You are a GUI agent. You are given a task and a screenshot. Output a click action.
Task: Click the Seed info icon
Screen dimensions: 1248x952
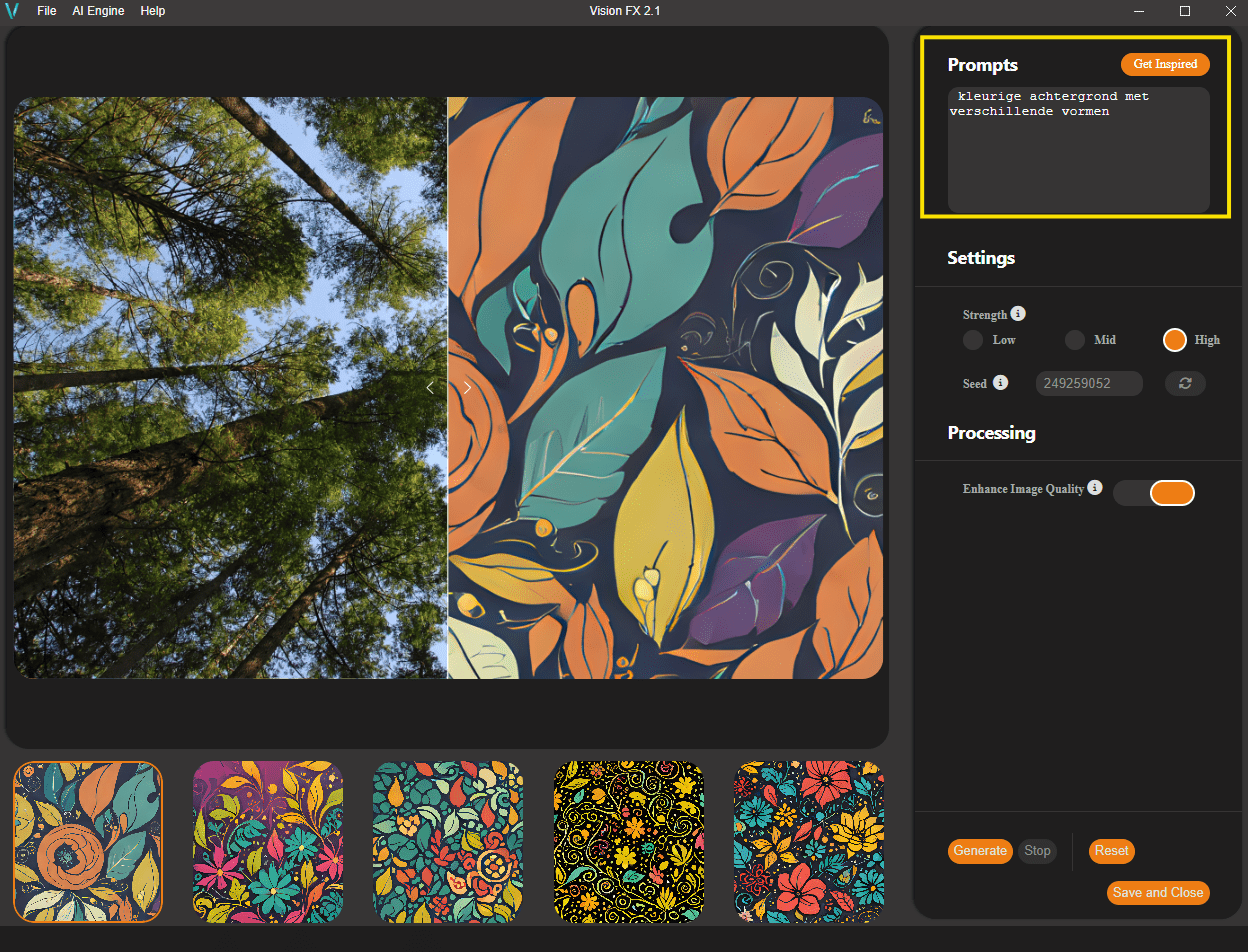1000,383
